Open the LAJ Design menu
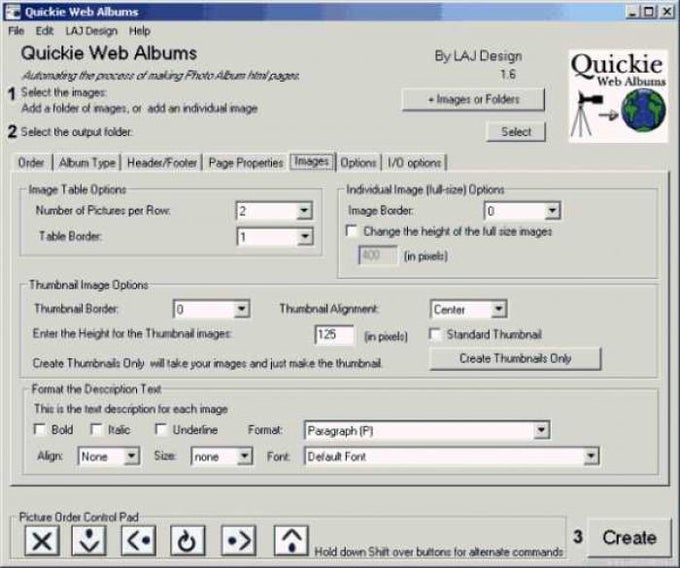The height and width of the screenshot is (568, 680). (x=92, y=31)
